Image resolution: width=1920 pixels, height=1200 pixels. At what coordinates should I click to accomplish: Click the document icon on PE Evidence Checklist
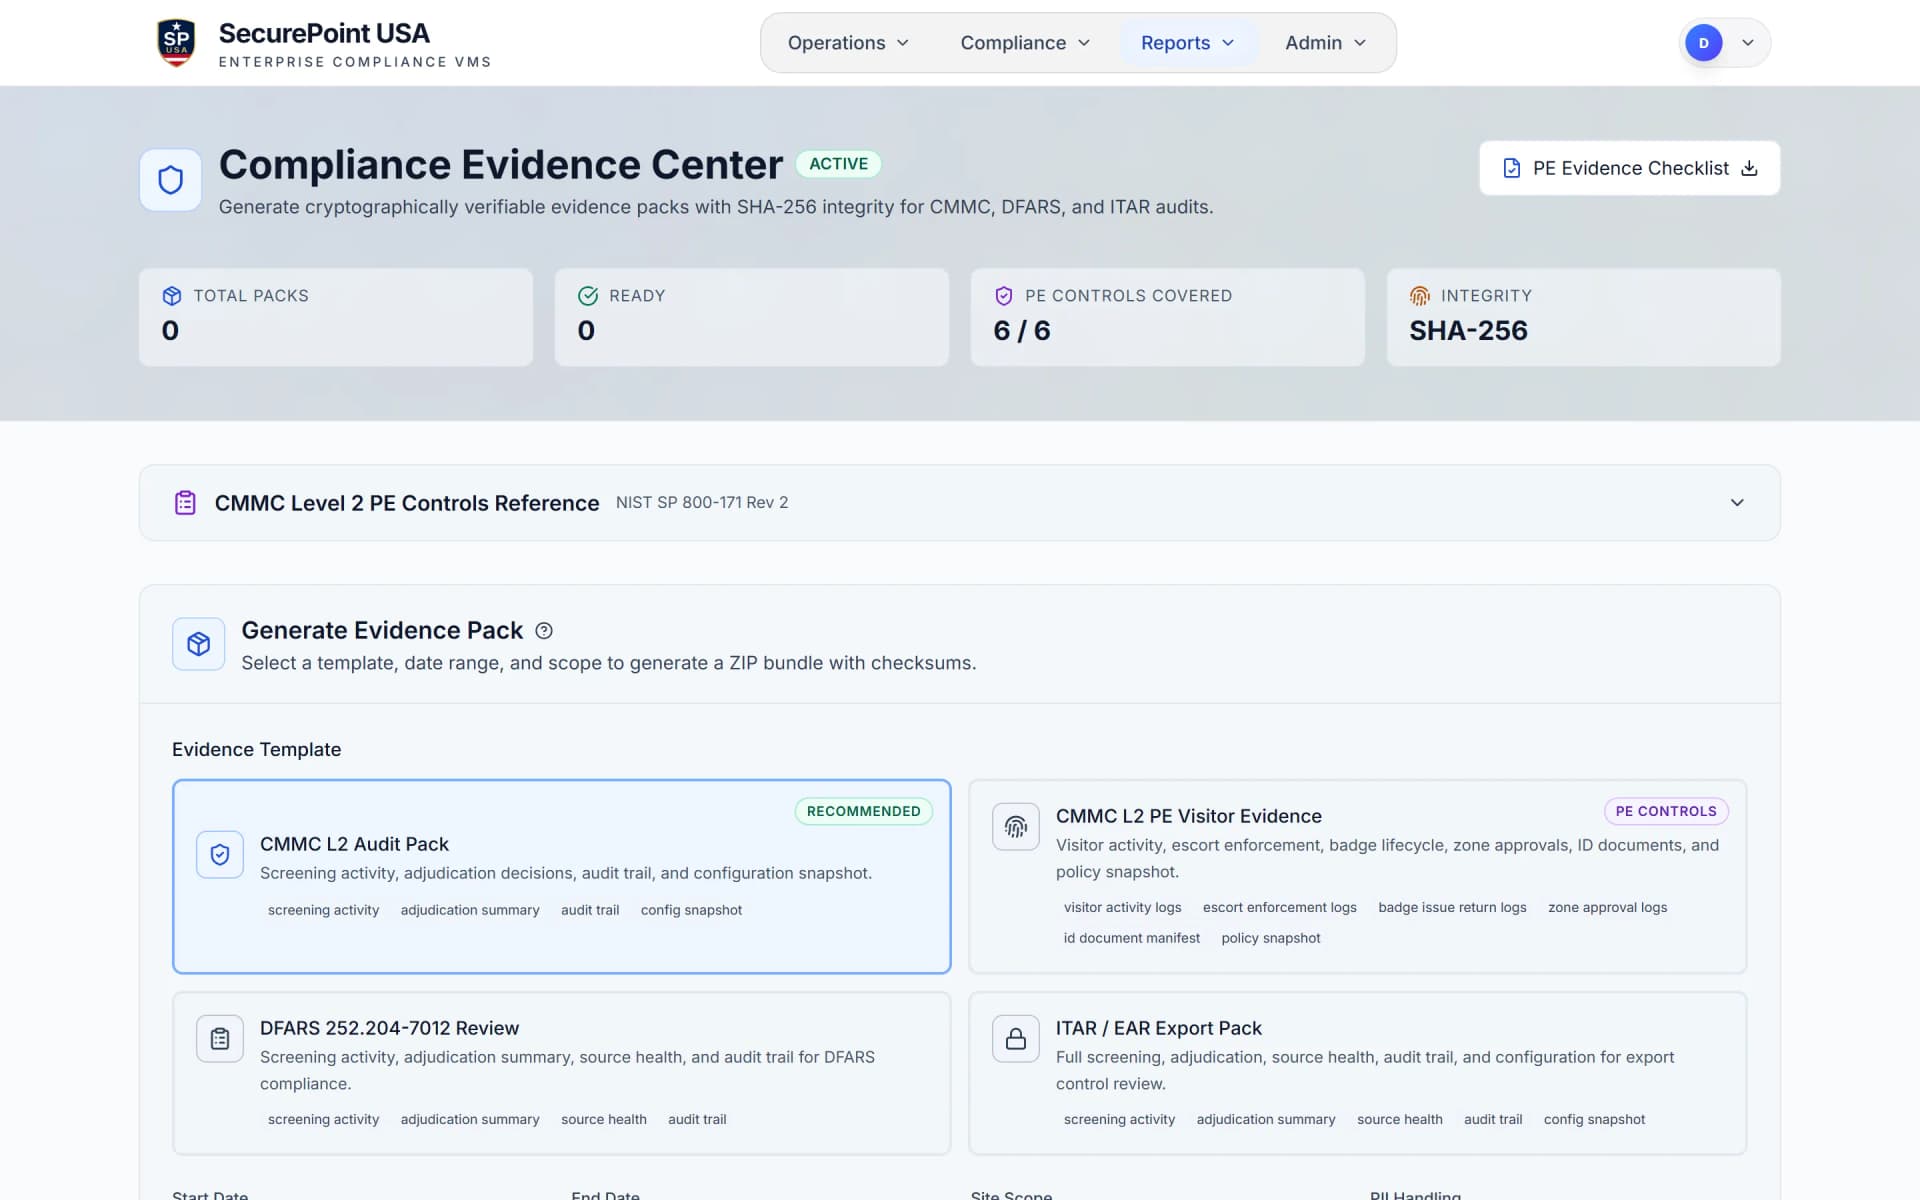pos(1512,168)
